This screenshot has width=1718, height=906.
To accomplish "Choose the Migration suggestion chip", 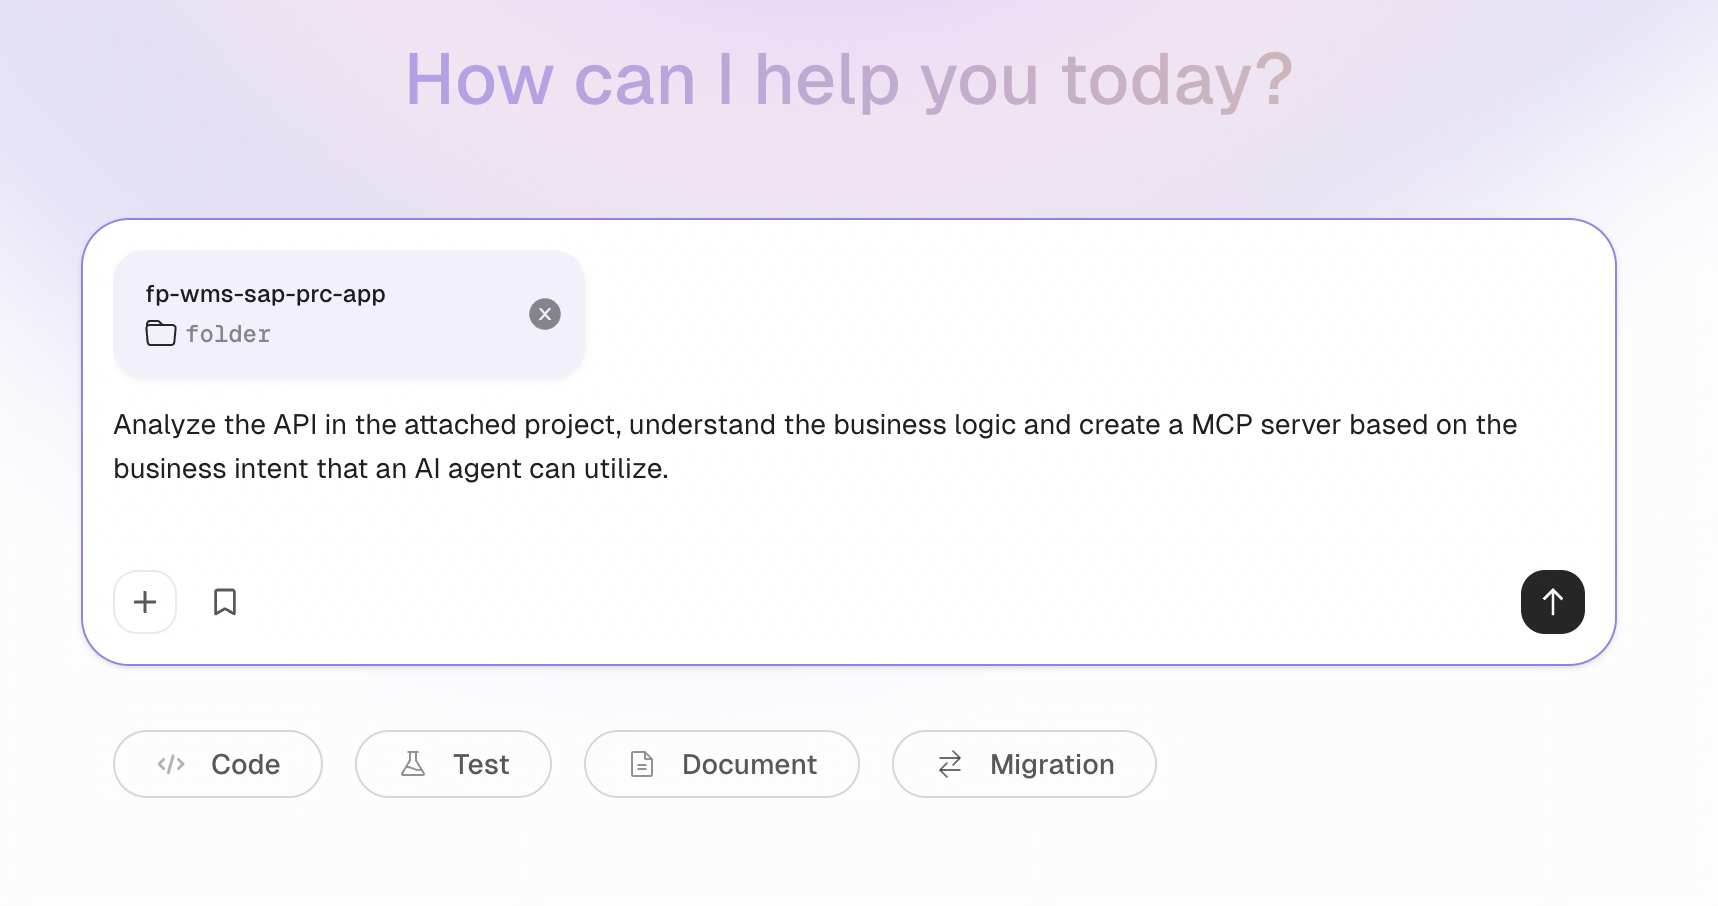I will 1024,764.
